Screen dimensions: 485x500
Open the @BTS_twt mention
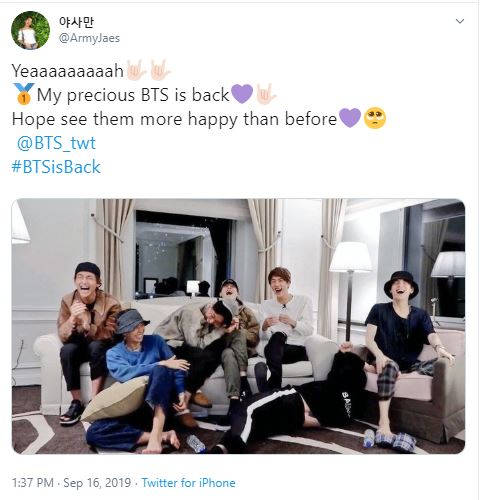pyautogui.click(x=56, y=143)
